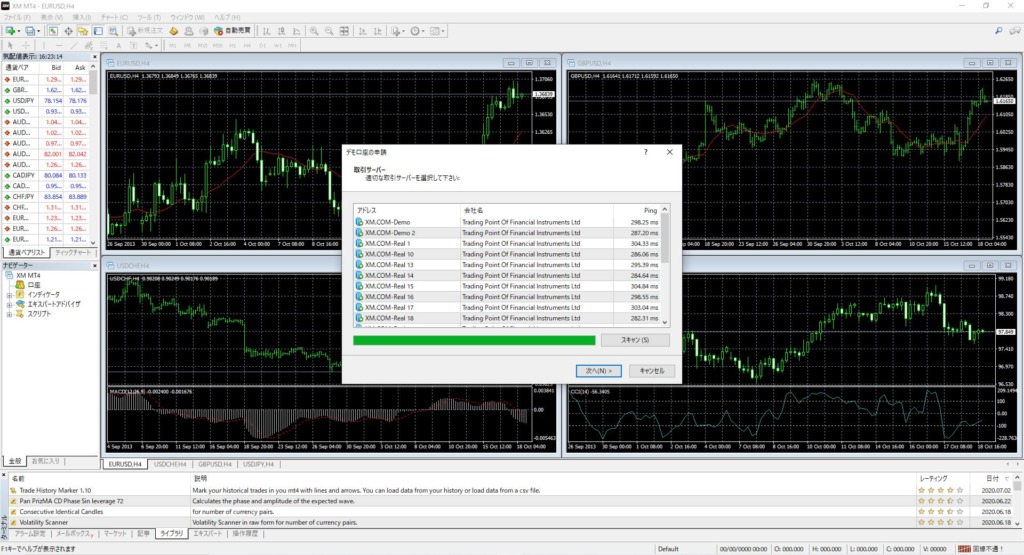Toggle the chart shift icon

tap(377, 31)
